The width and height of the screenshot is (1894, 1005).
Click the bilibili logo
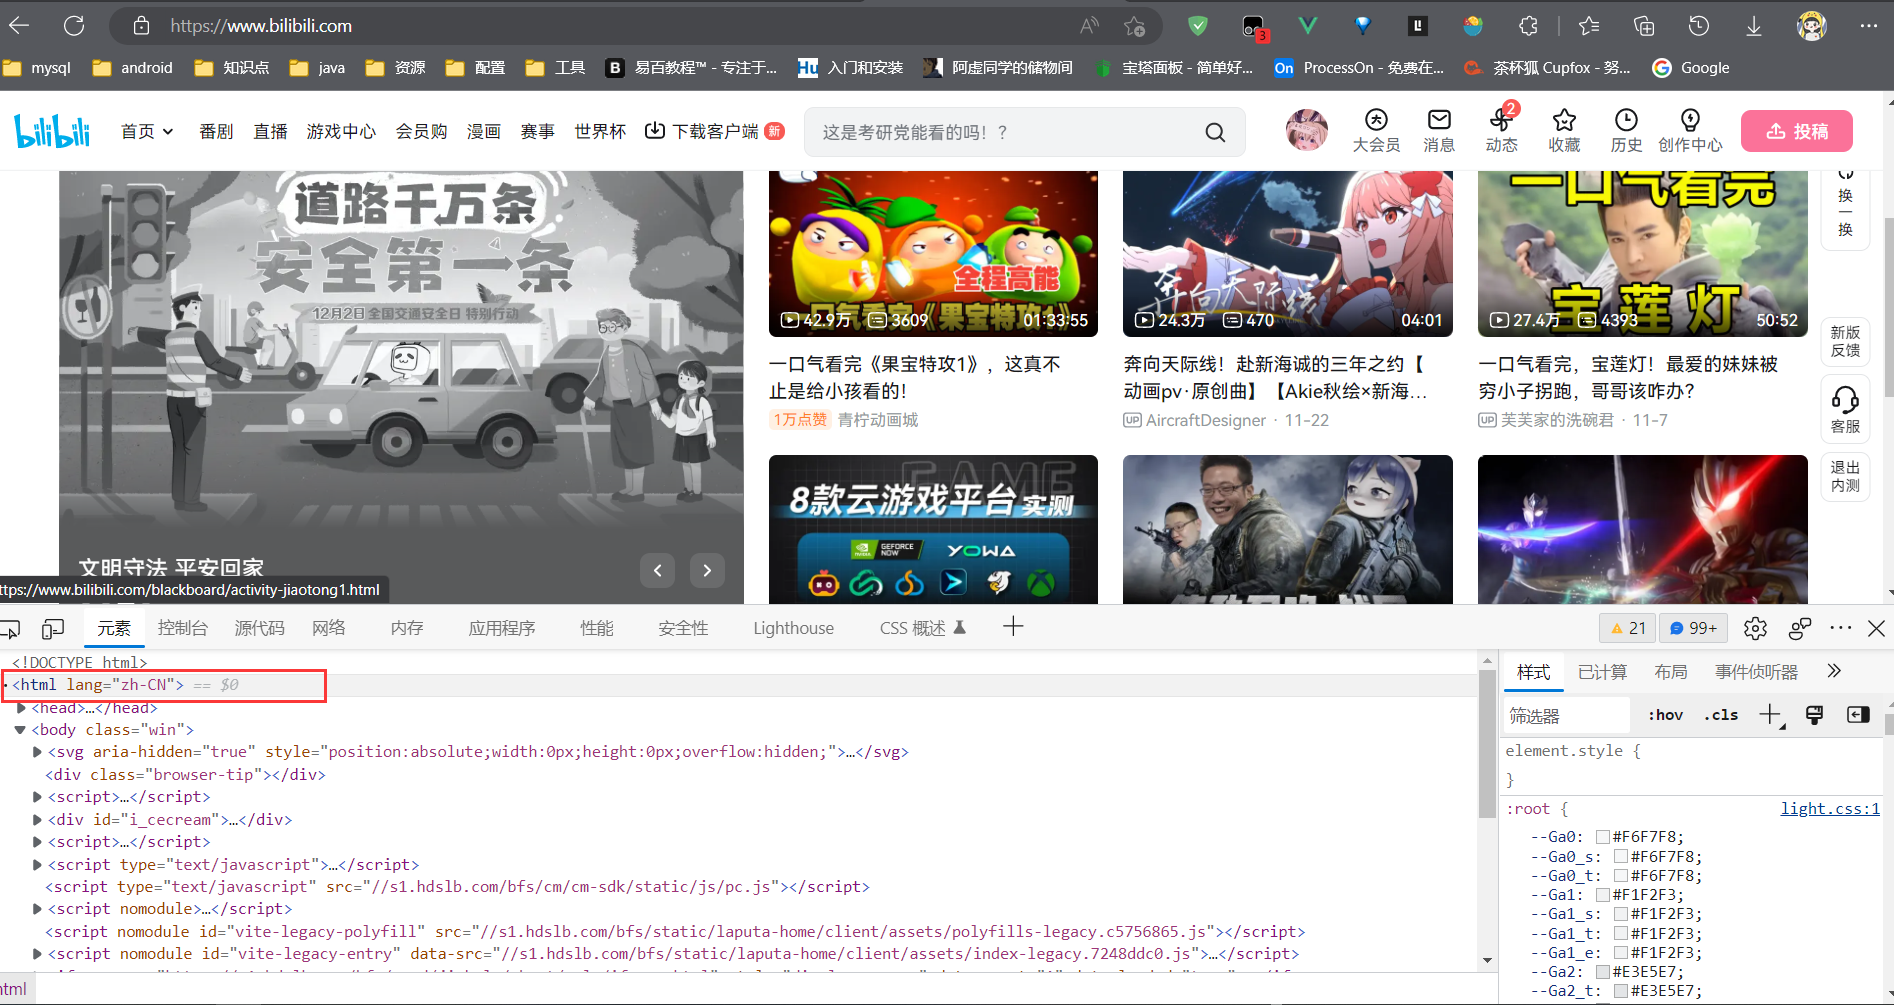coord(52,131)
